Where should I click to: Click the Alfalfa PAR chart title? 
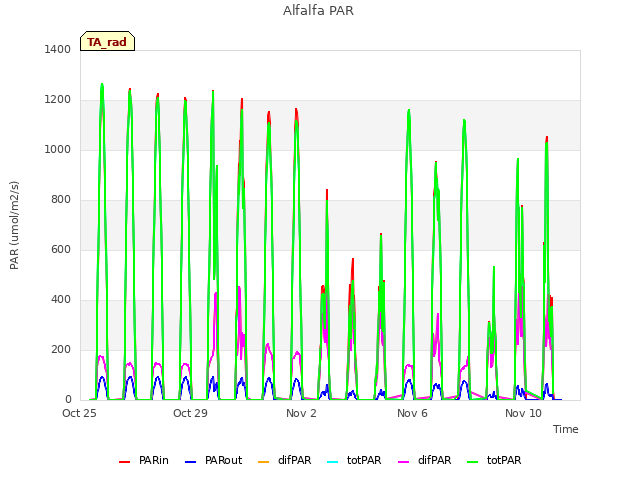(x=318, y=11)
